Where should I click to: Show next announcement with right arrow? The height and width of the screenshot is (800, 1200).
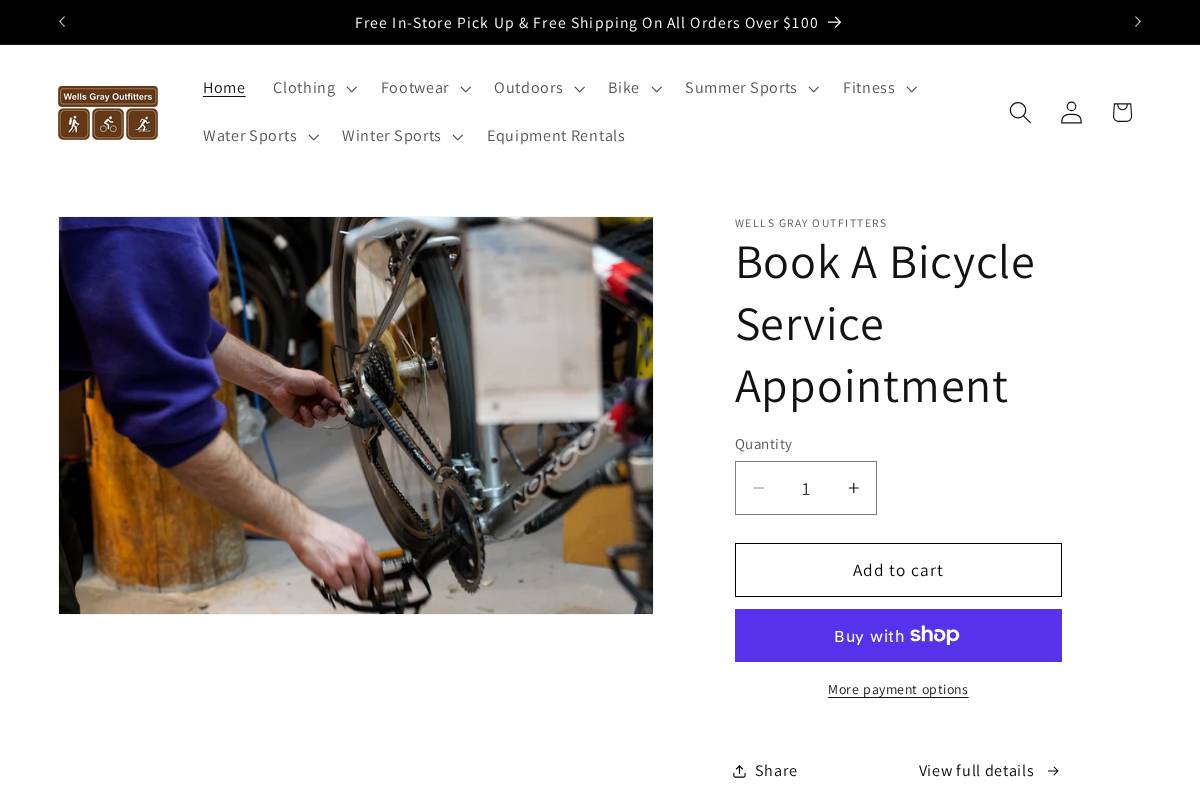[1137, 22]
